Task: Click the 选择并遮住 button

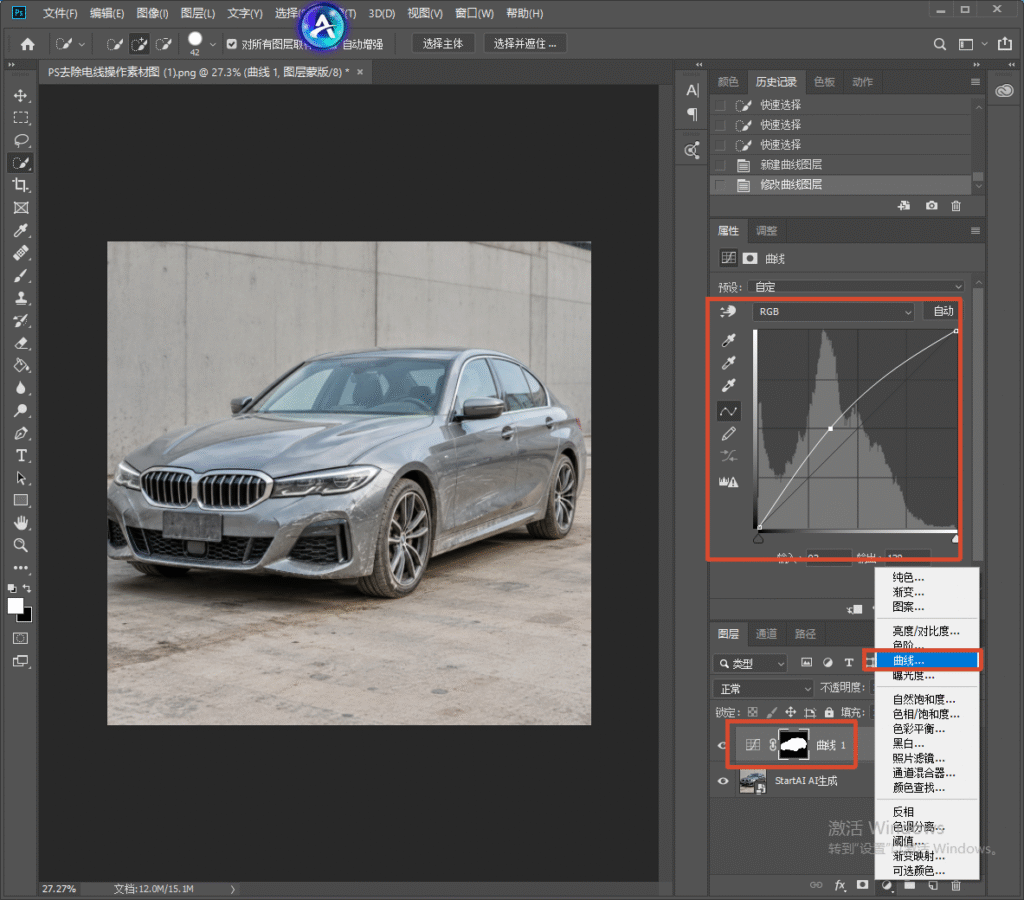Action: [524, 44]
